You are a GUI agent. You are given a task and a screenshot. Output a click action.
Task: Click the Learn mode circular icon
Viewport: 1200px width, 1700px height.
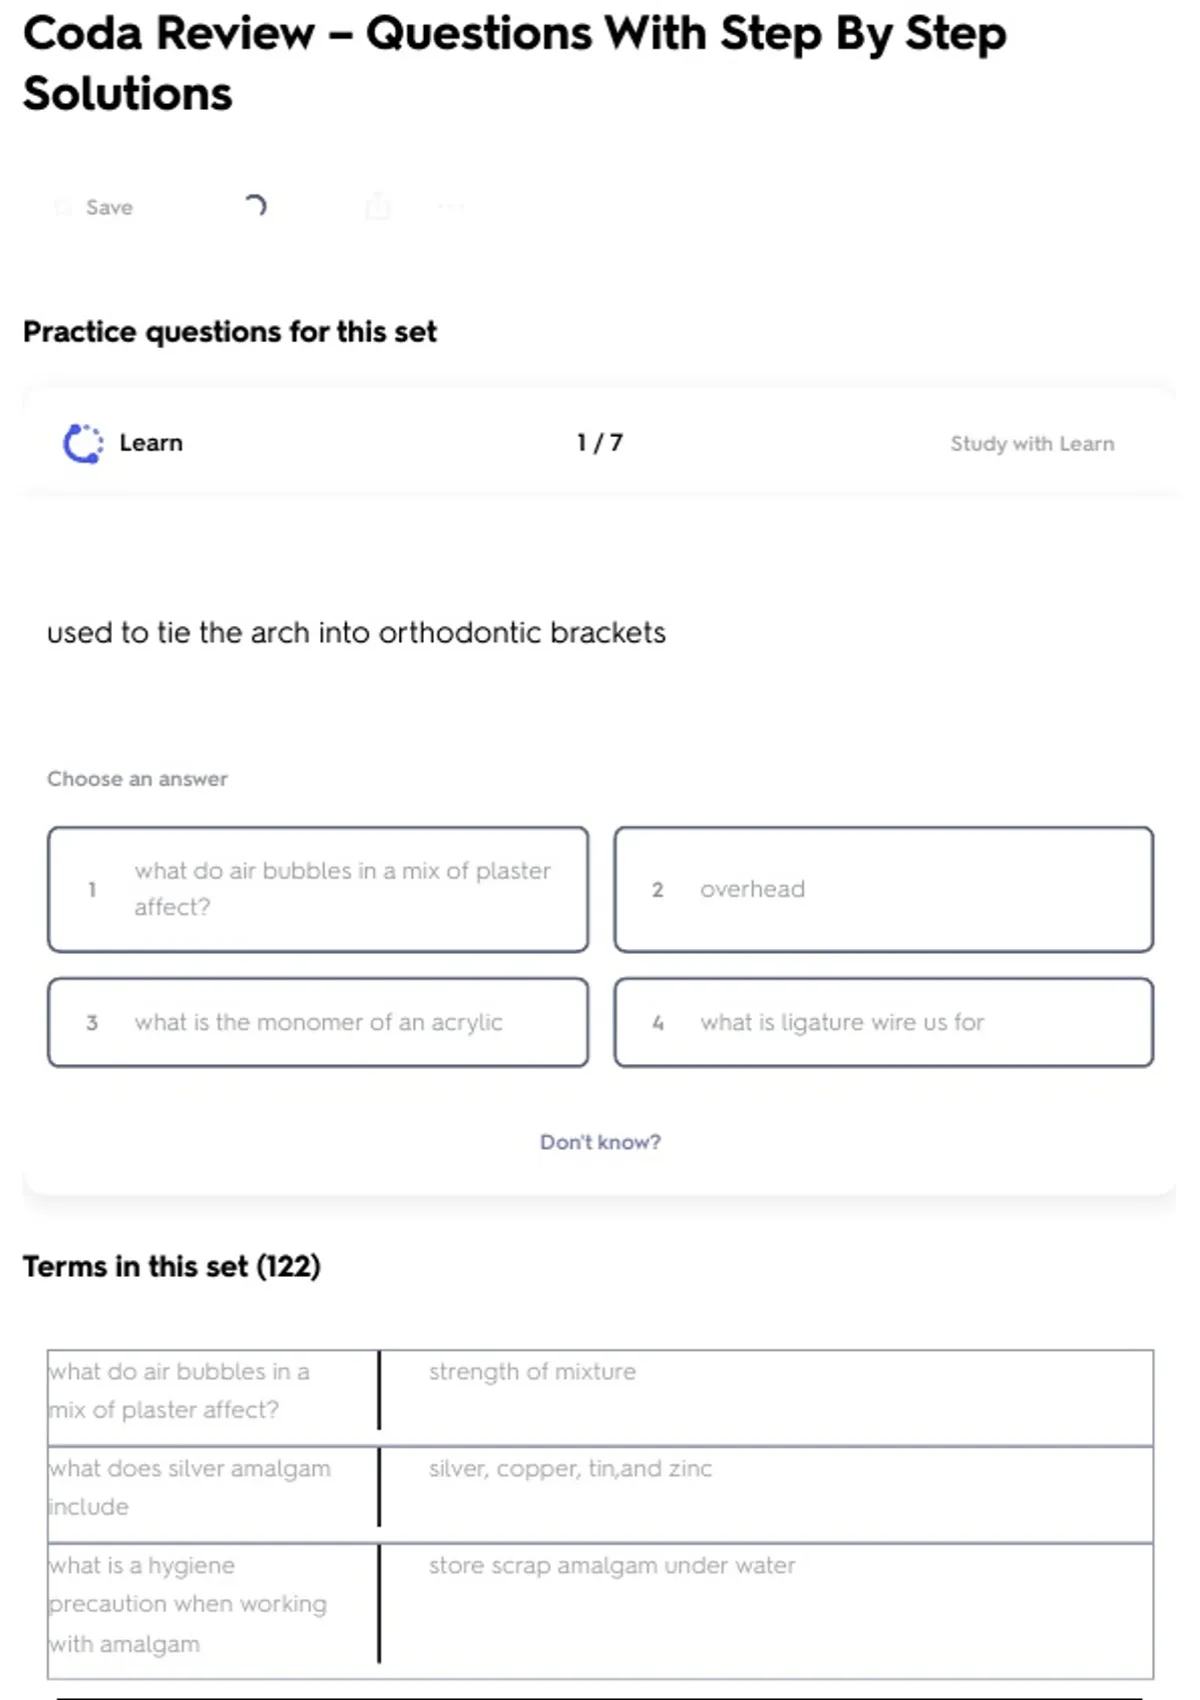click(x=83, y=443)
